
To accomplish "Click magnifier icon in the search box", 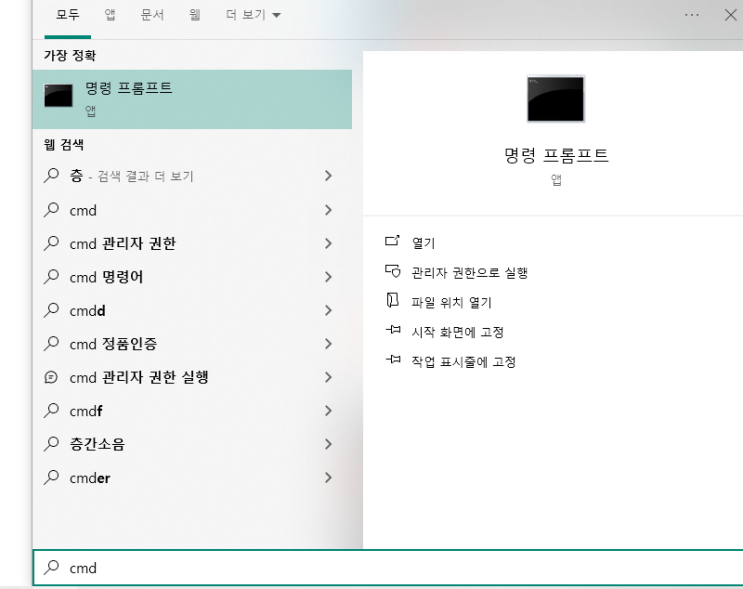I will point(51,567).
